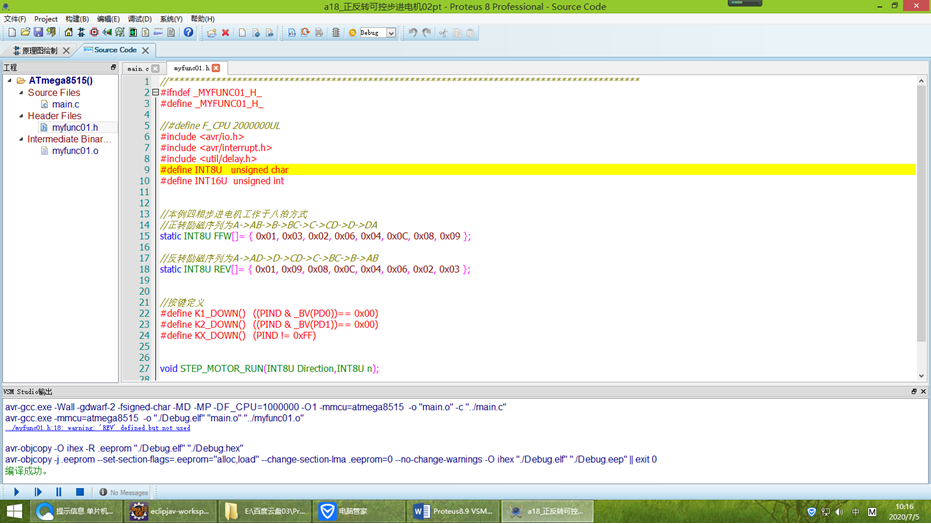The image size is (931, 524).
Task: Click the editor scrollbar down arrow
Action: pyautogui.click(x=921, y=376)
